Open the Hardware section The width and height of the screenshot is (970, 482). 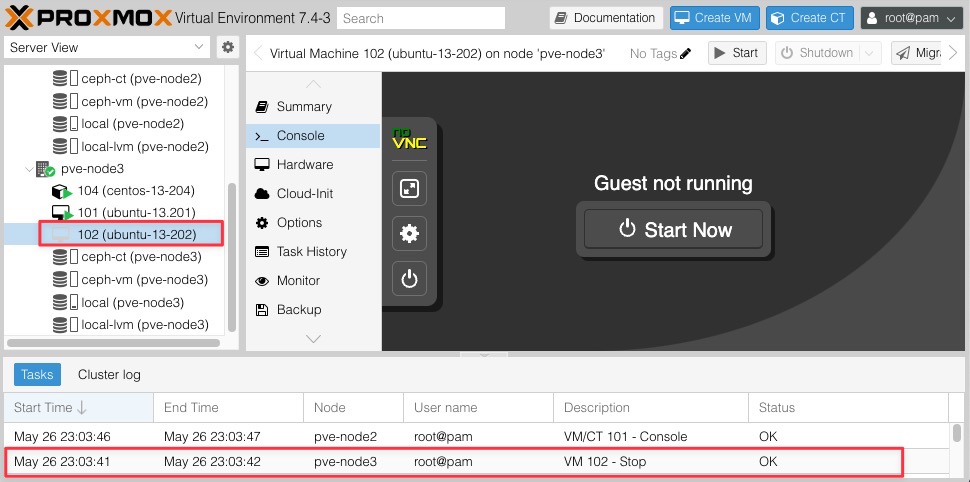pos(313,165)
